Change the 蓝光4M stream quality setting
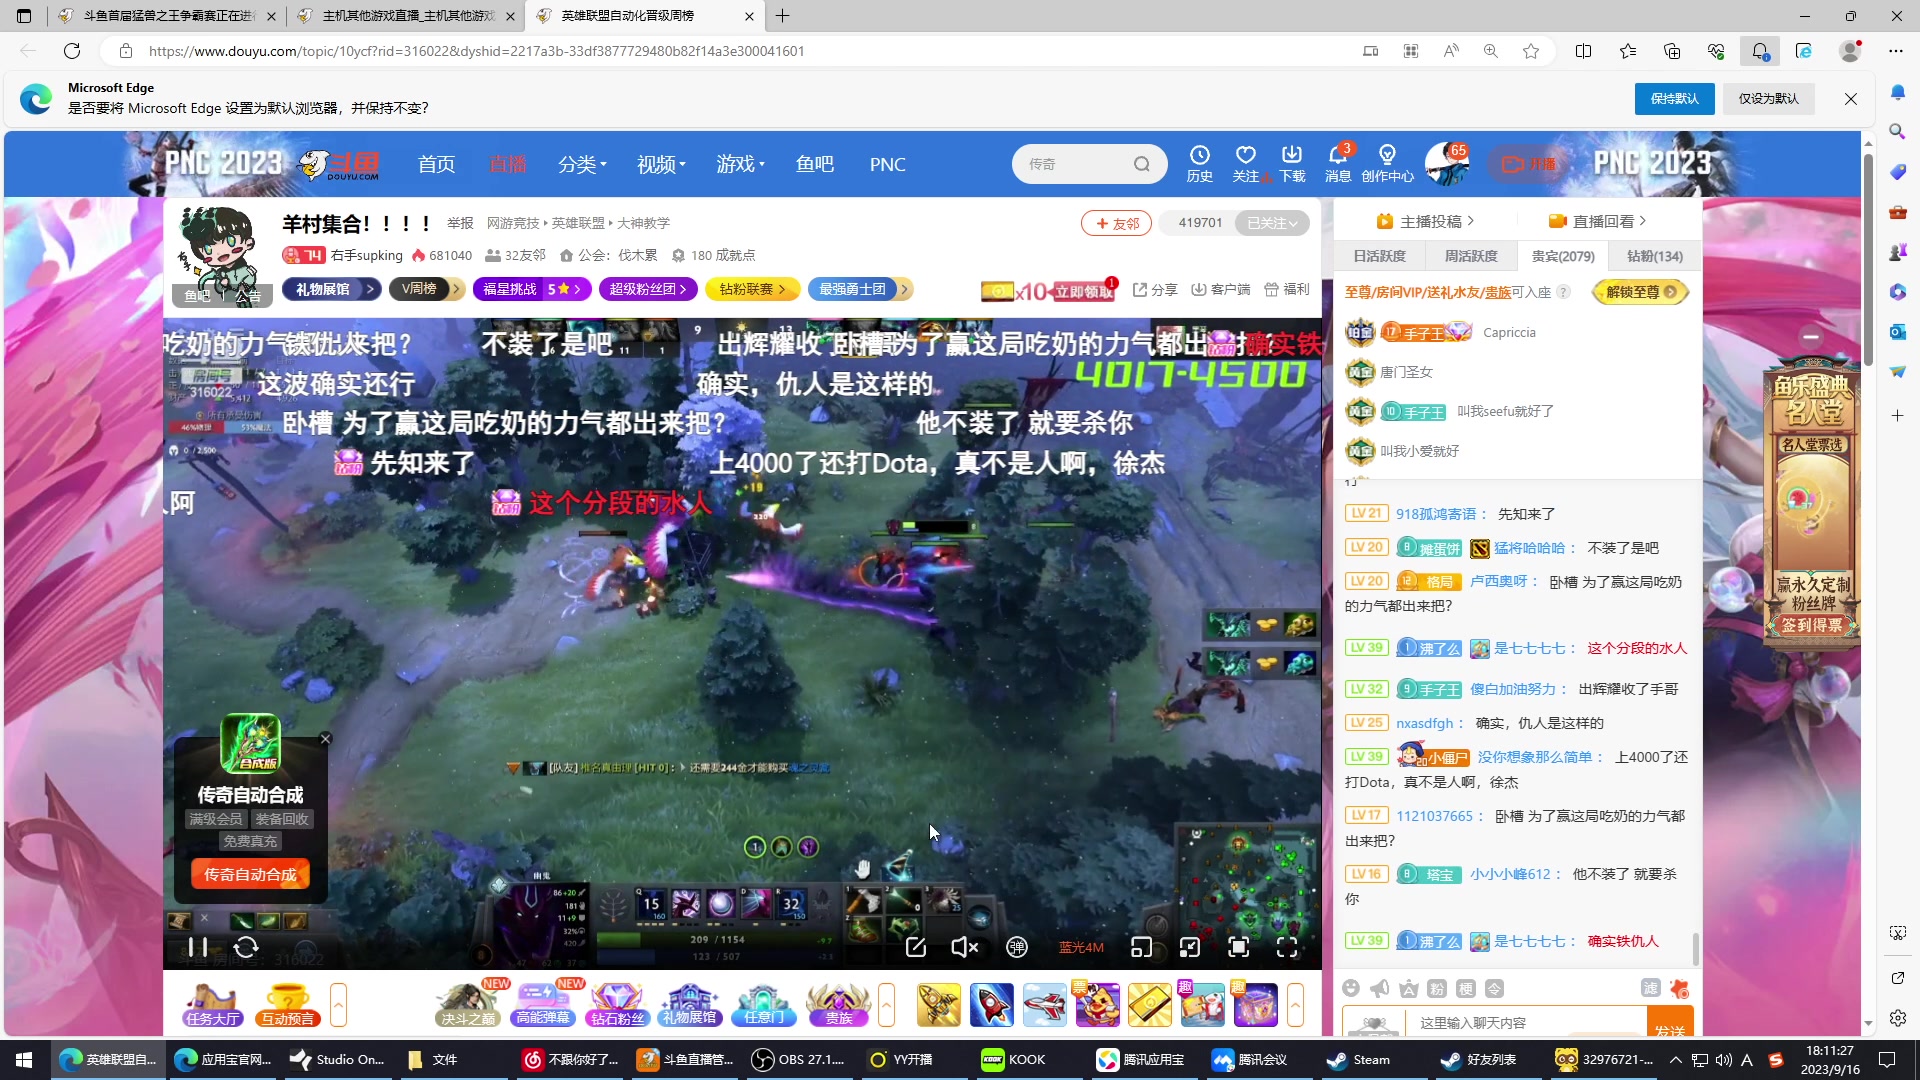 click(1081, 947)
